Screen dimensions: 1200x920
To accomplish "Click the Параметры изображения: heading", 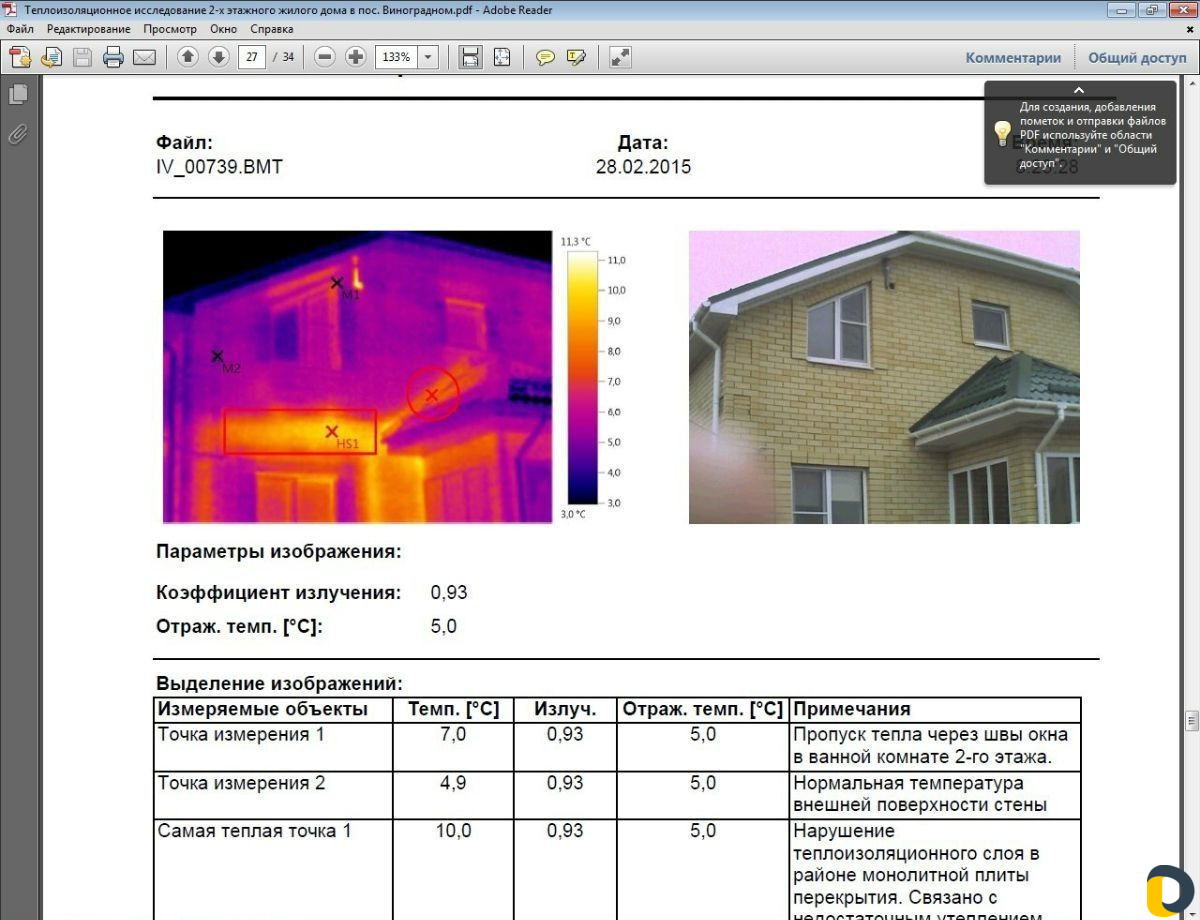I will point(279,552).
